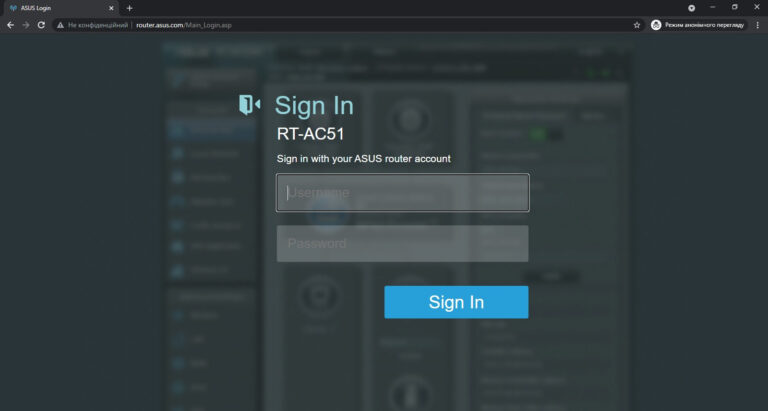Image resolution: width=768 pixels, height=411 pixels.
Task: Click the door-shaped Sign In logo icon
Action: coord(249,105)
